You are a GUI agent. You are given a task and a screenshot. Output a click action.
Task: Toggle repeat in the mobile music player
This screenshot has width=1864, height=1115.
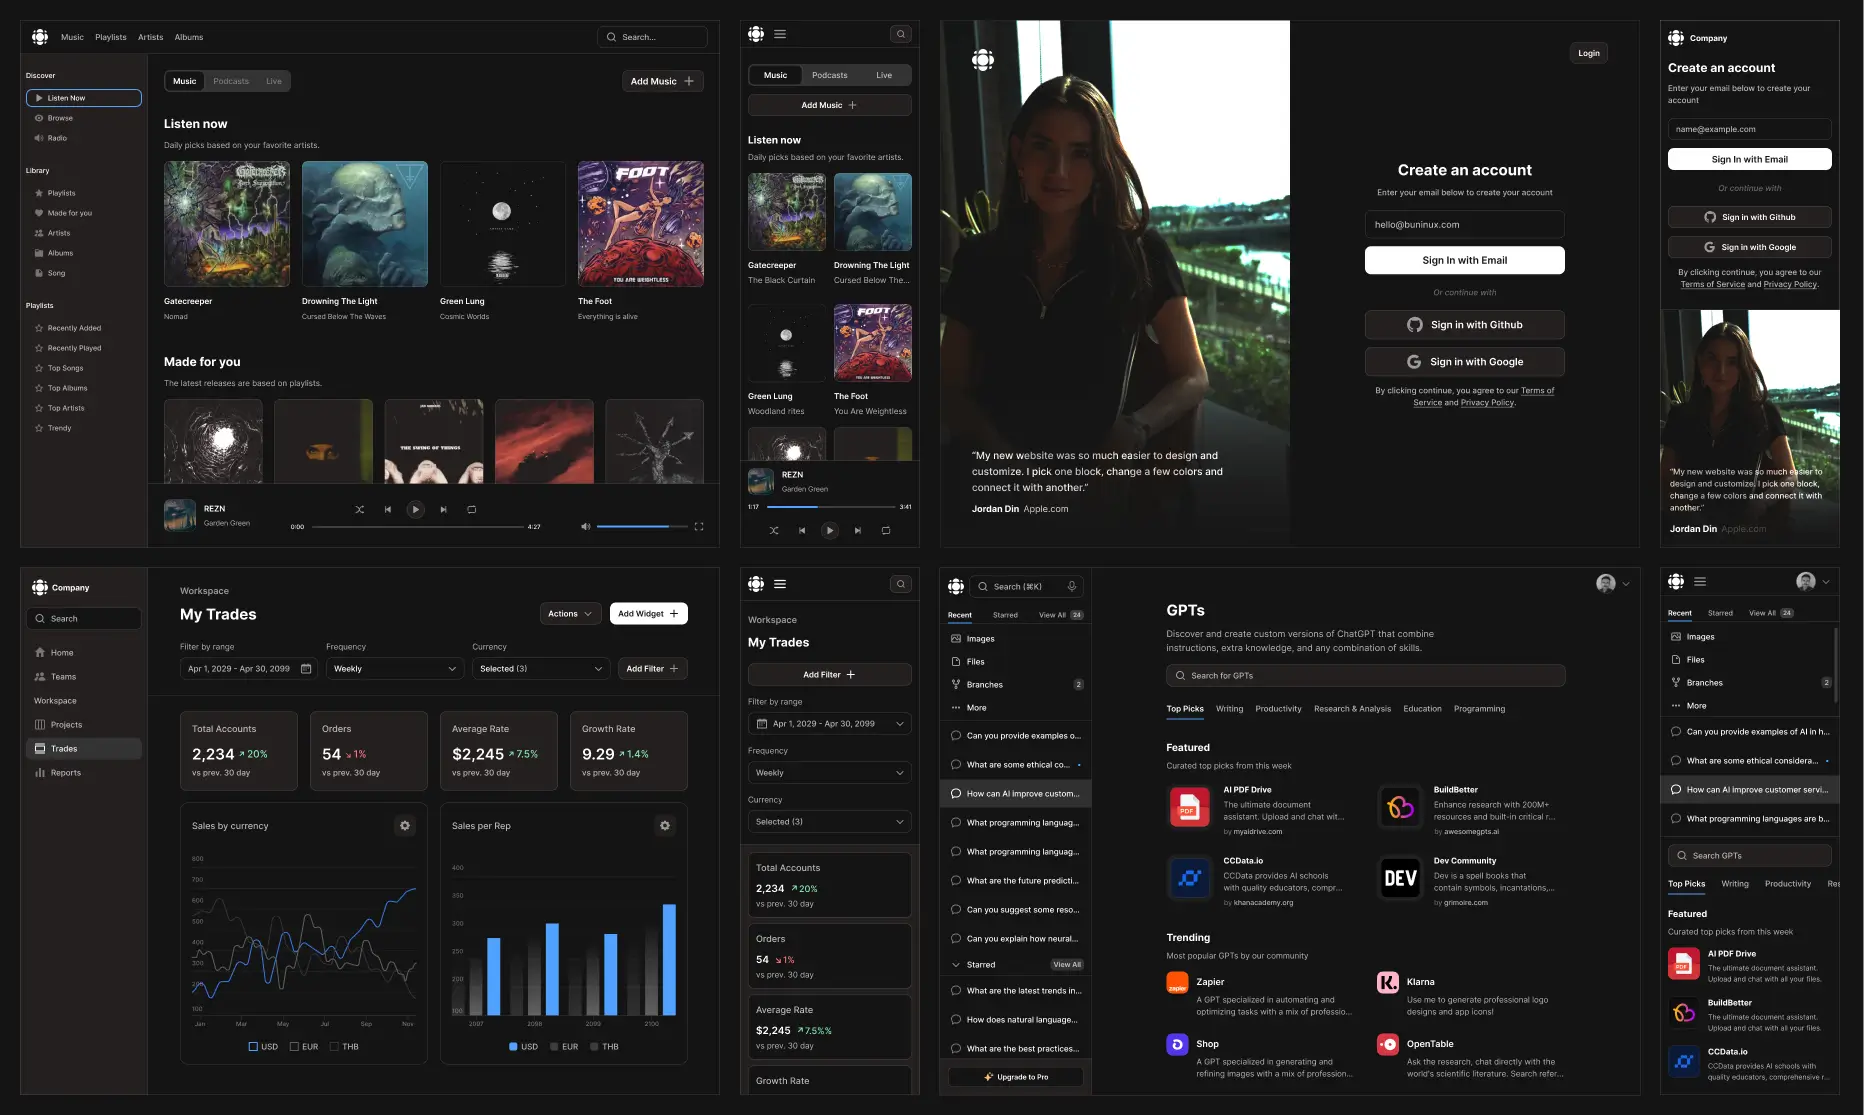click(x=886, y=531)
